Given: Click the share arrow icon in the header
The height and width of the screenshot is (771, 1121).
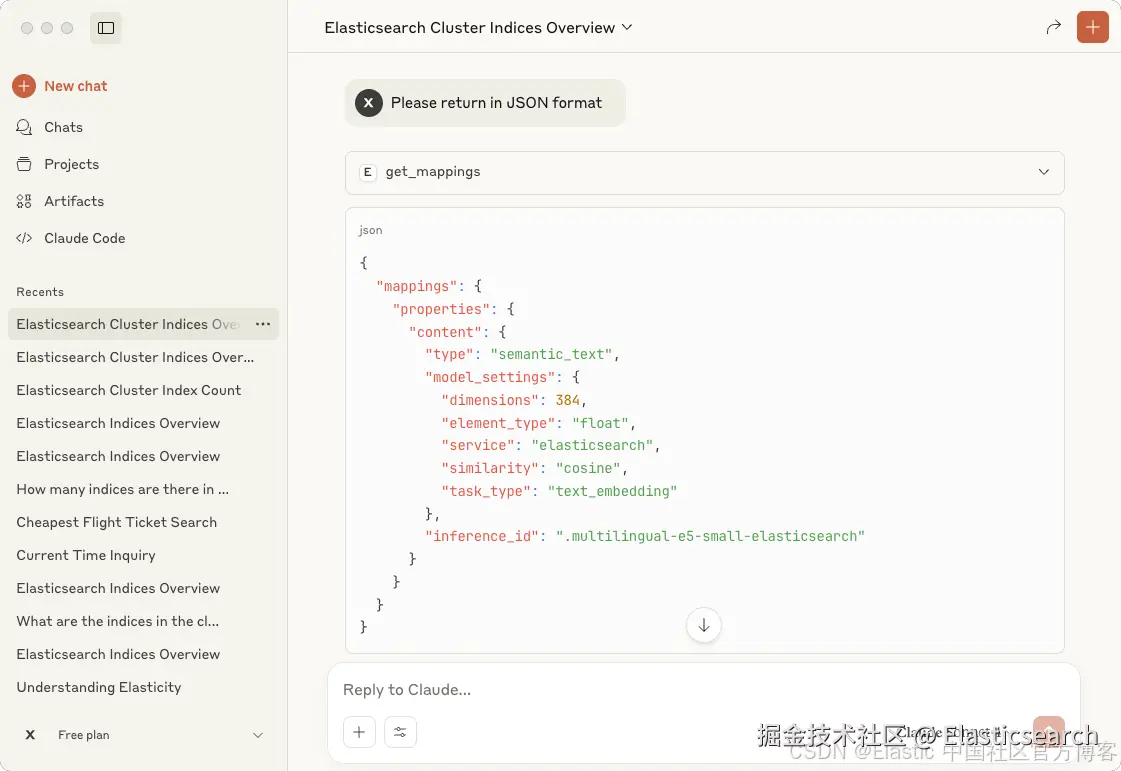Looking at the screenshot, I should click(1053, 28).
